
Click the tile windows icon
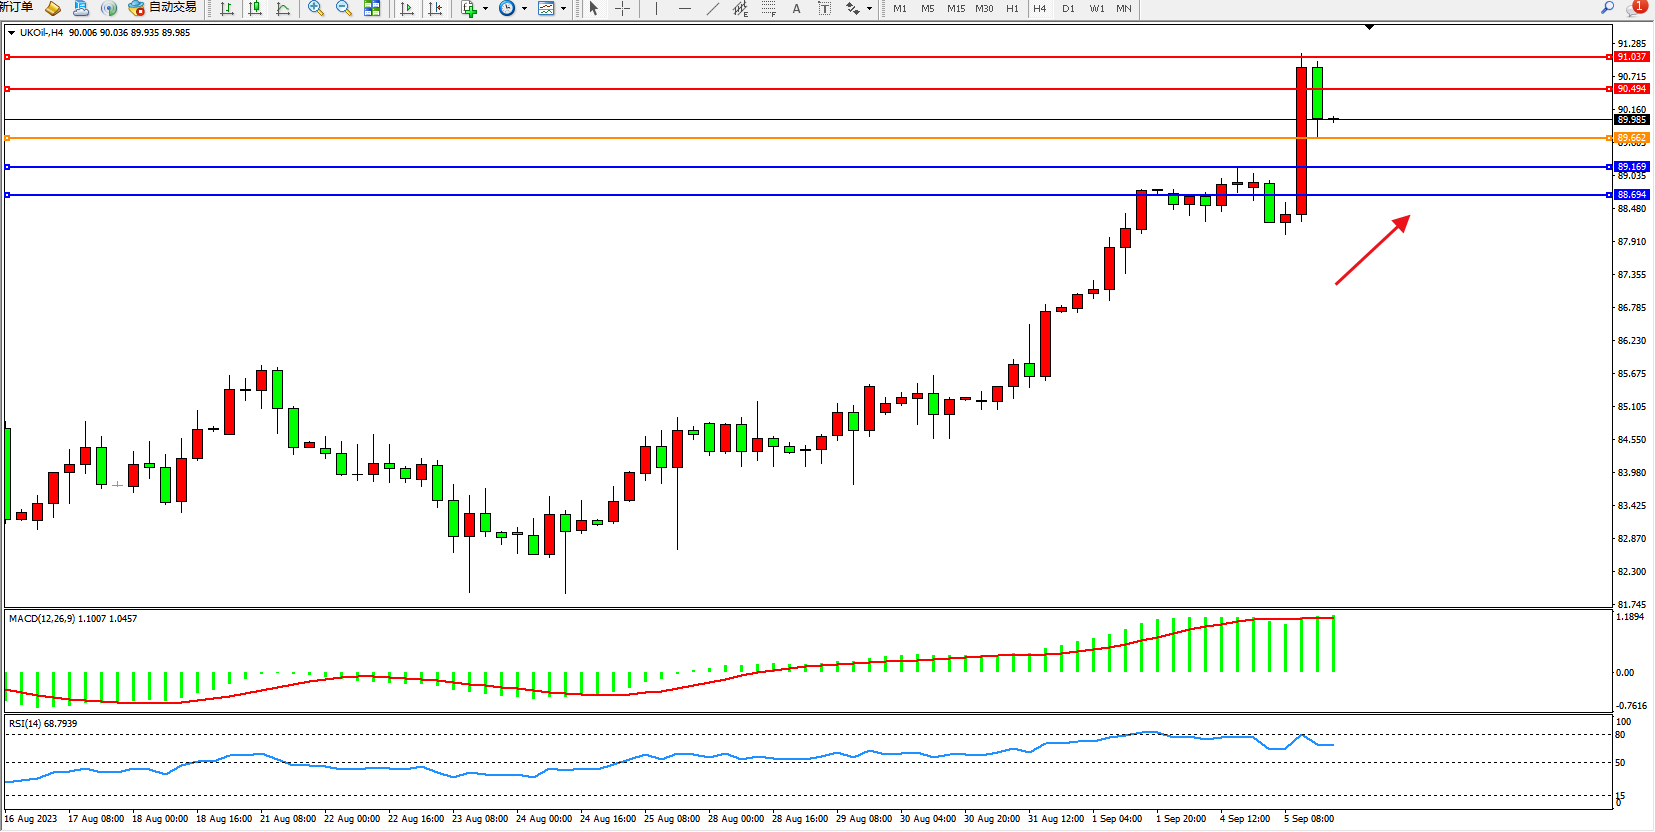(x=372, y=9)
